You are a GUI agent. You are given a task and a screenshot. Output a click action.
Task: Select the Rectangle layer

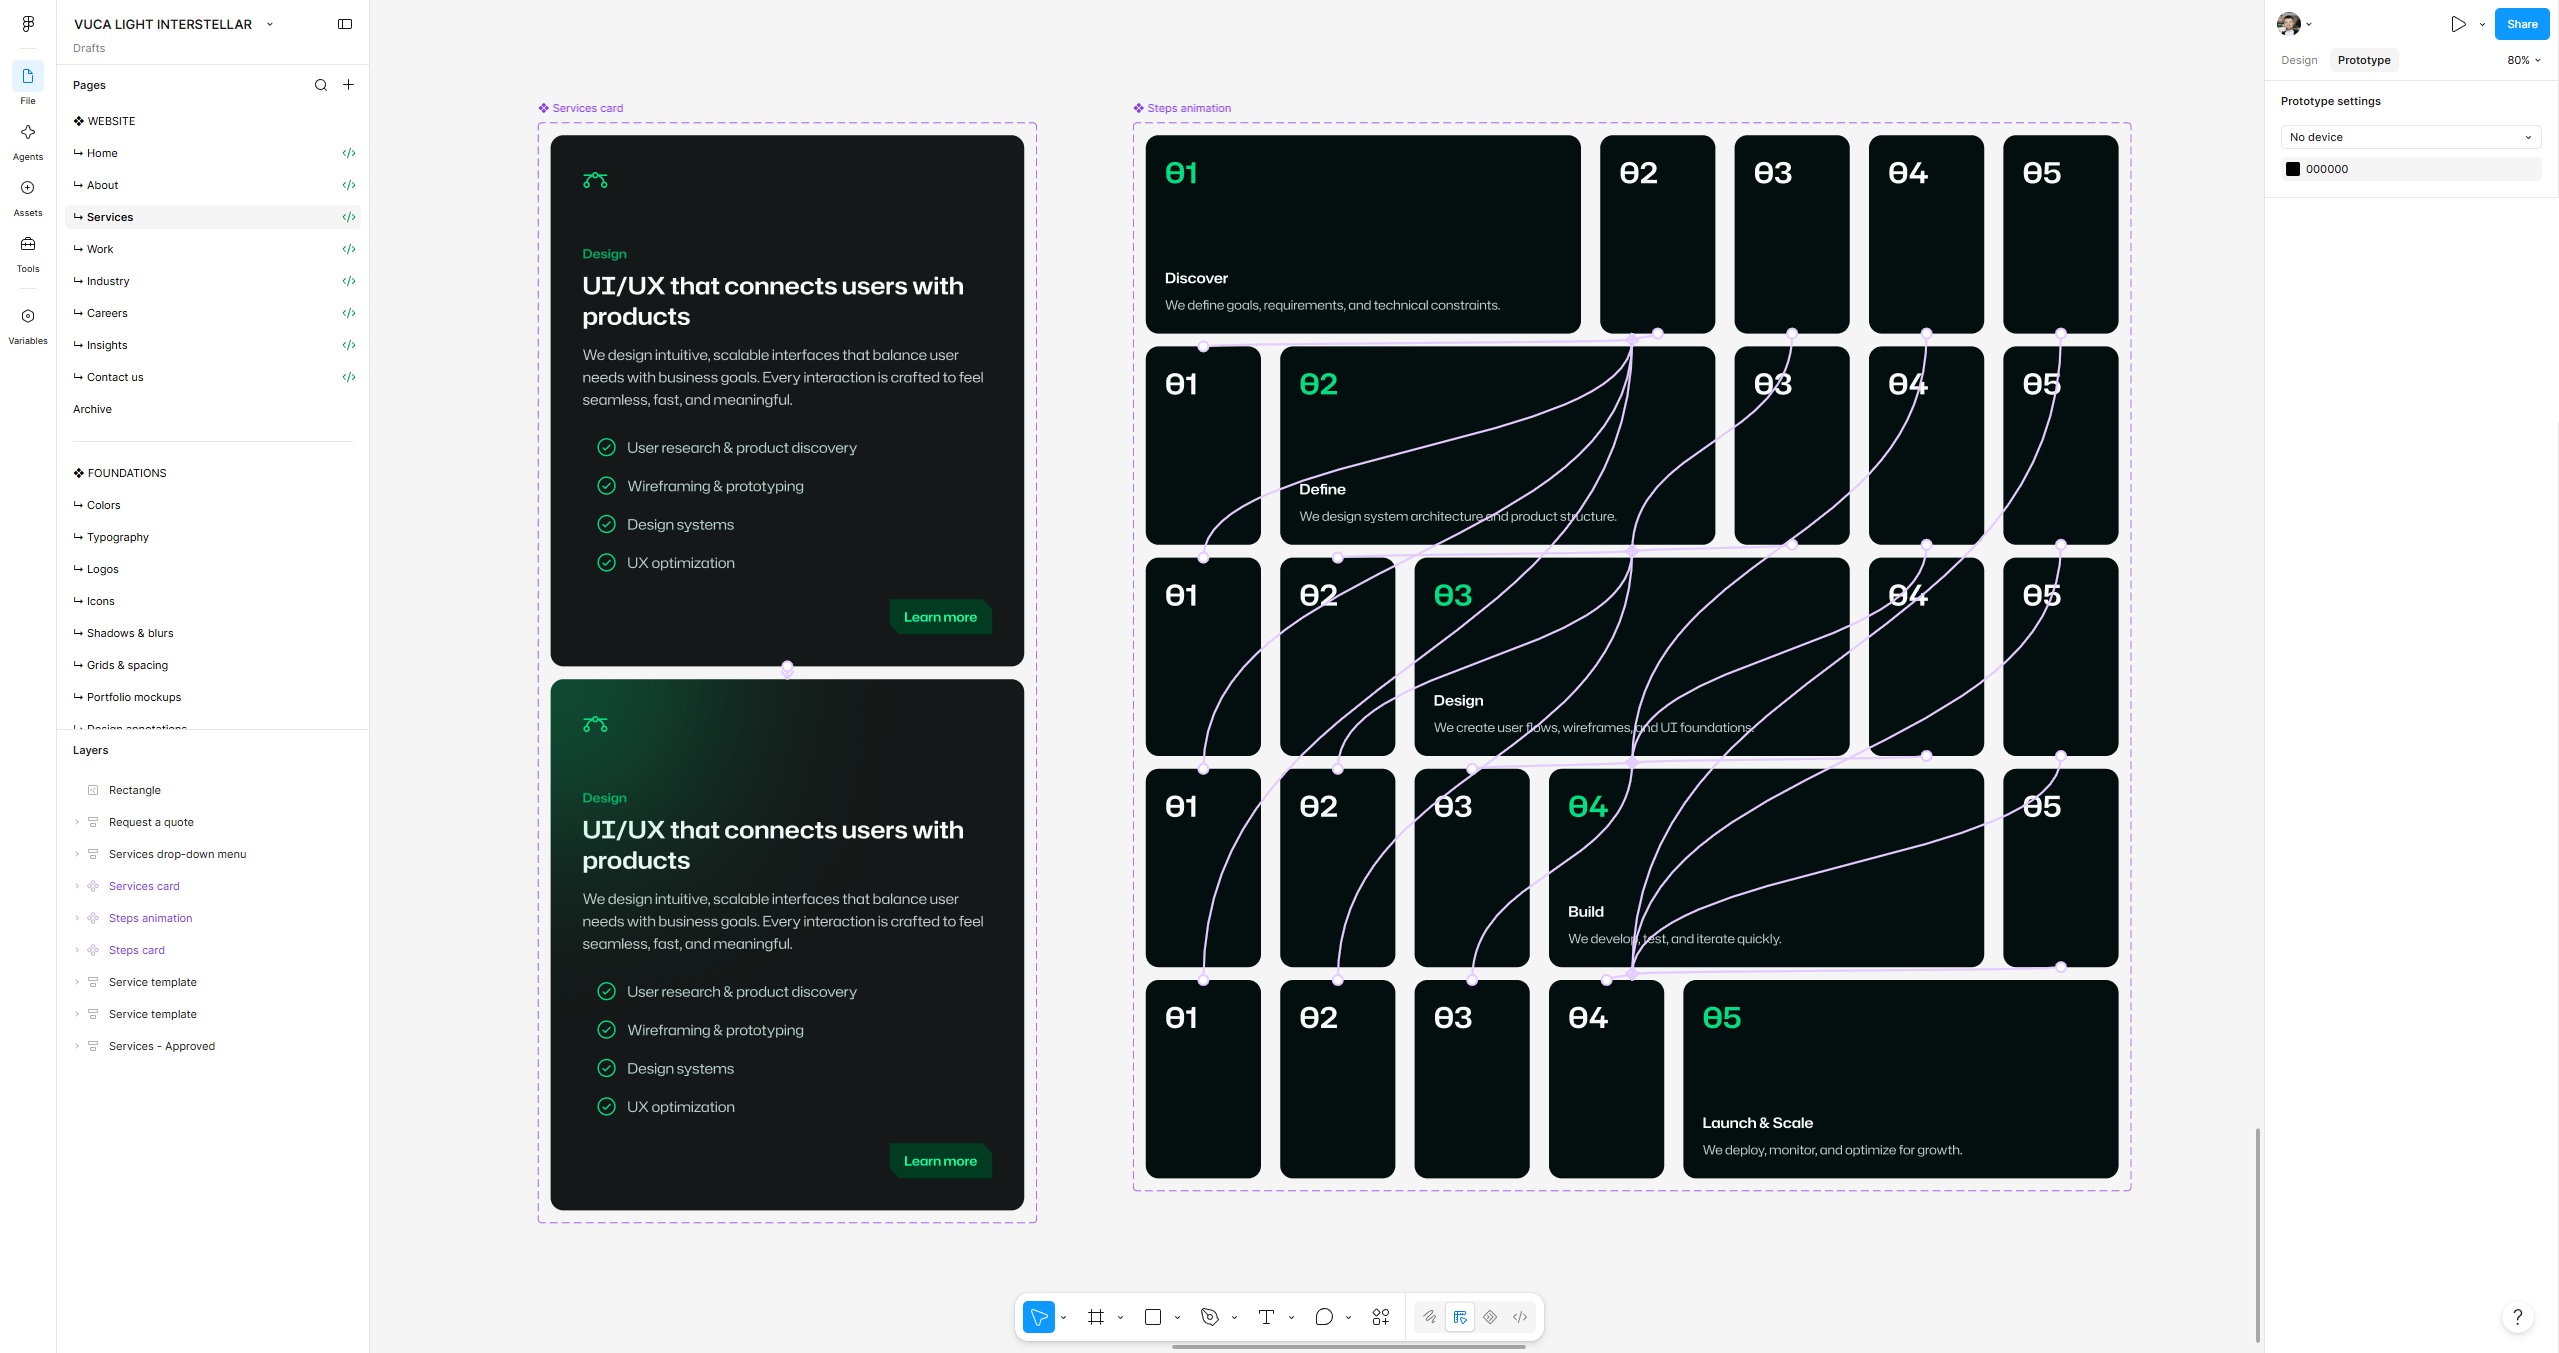tap(134, 790)
